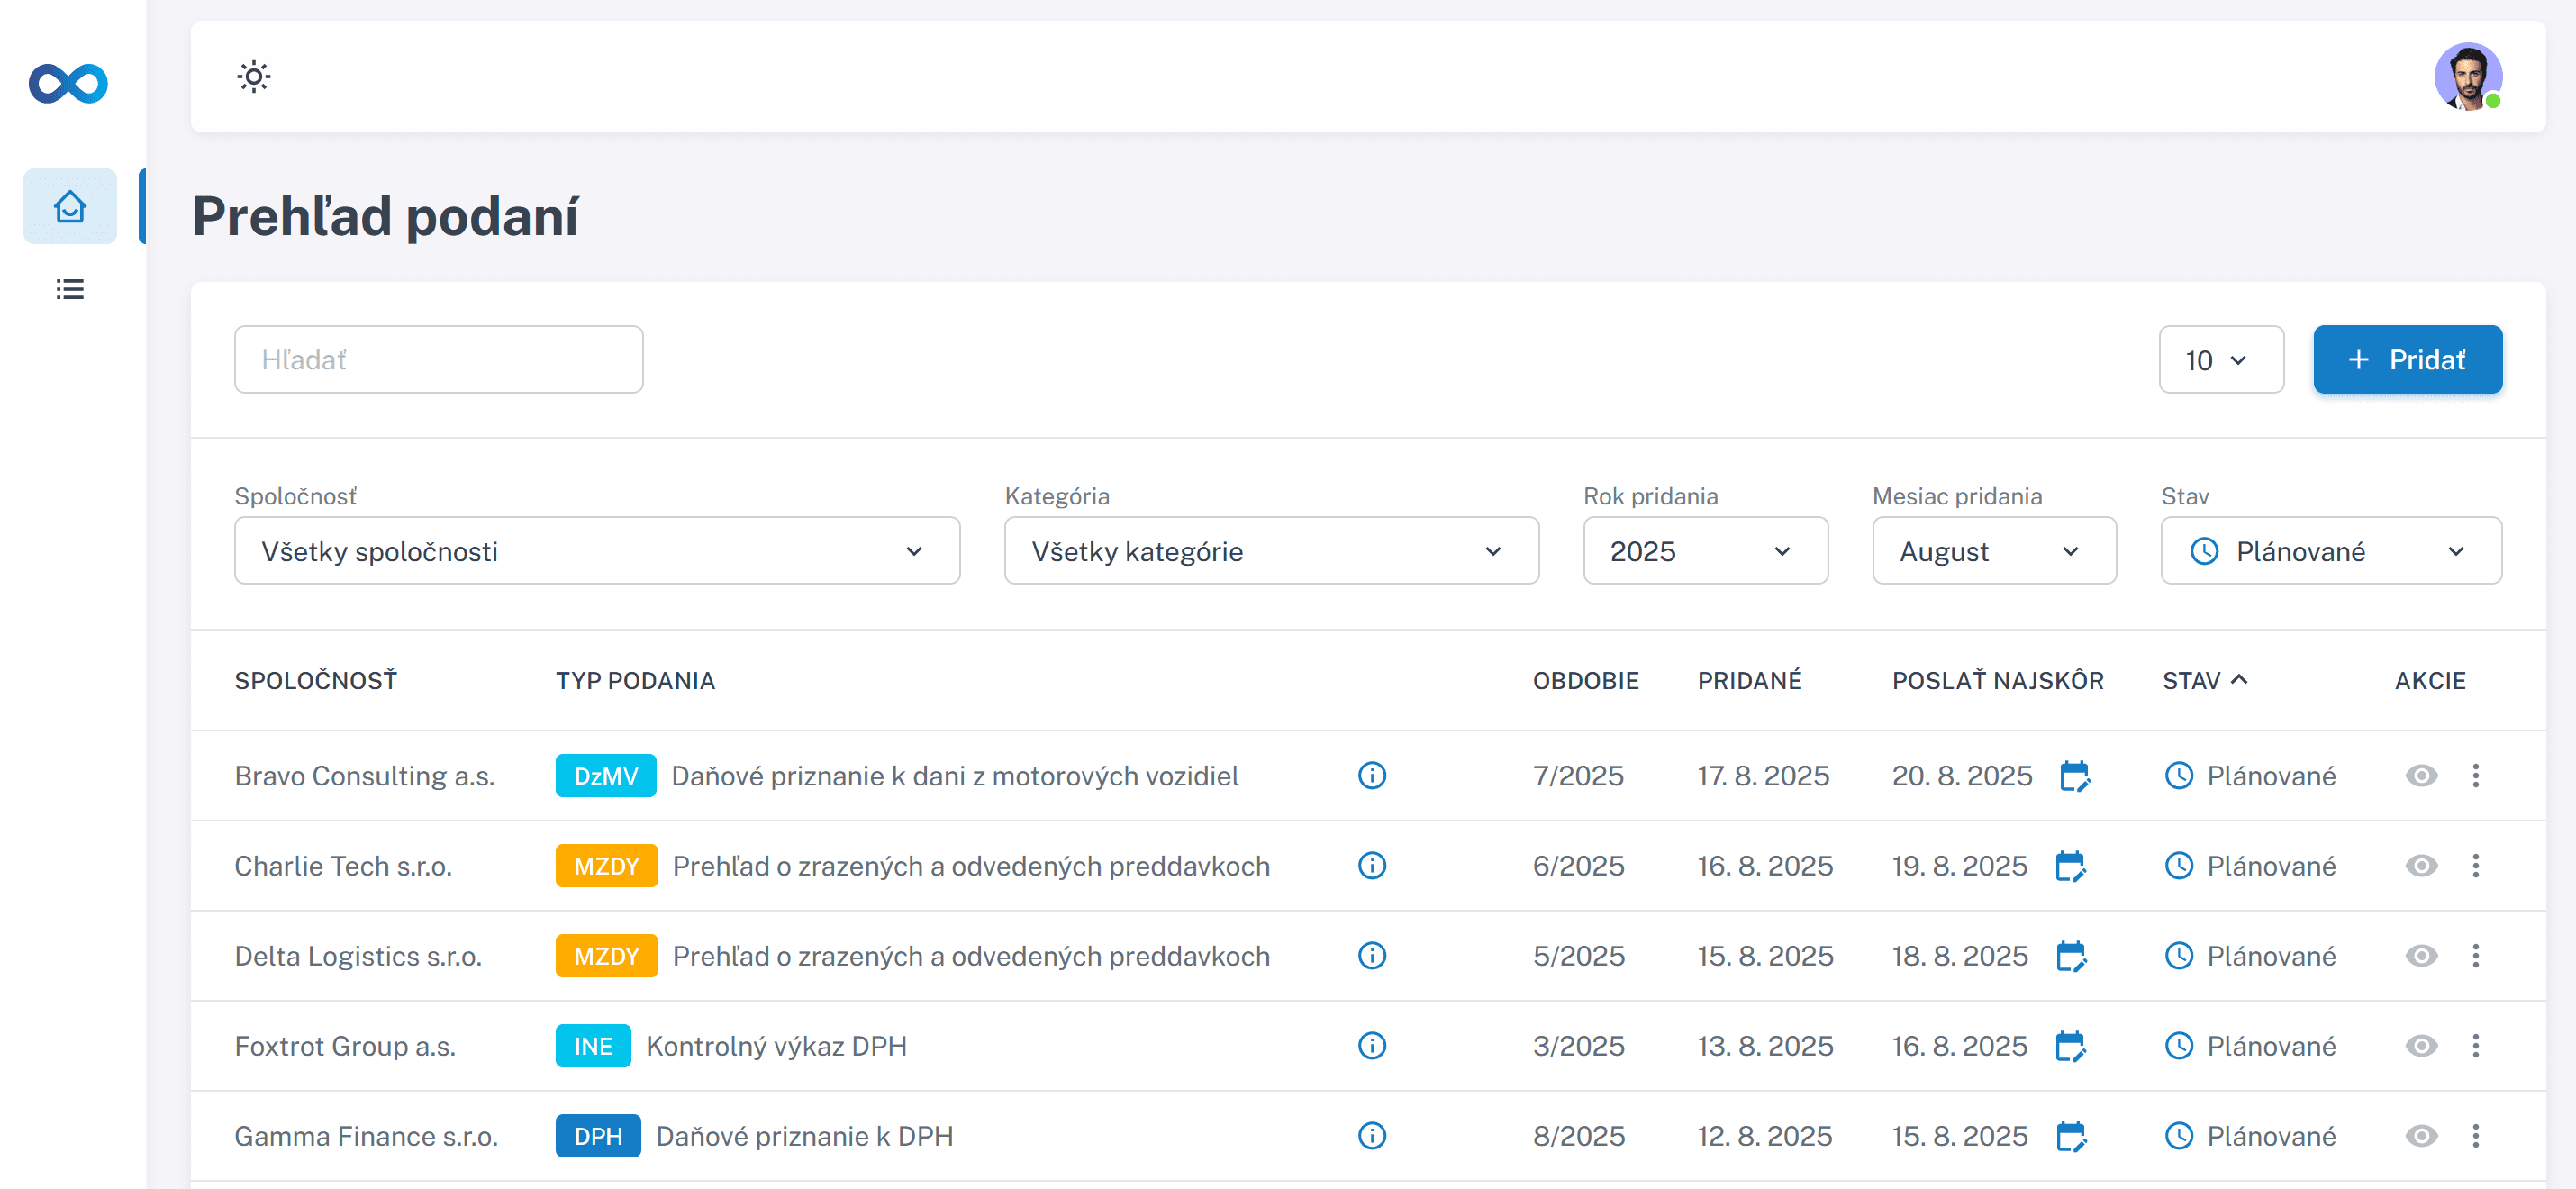Screen dimensions: 2576x1189
Task: View the Delta Logistics submission via eye icon
Action: [x=2421, y=956]
